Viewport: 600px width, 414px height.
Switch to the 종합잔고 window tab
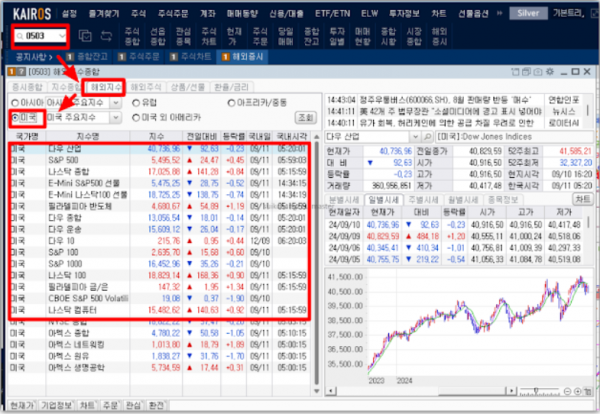tap(87, 57)
